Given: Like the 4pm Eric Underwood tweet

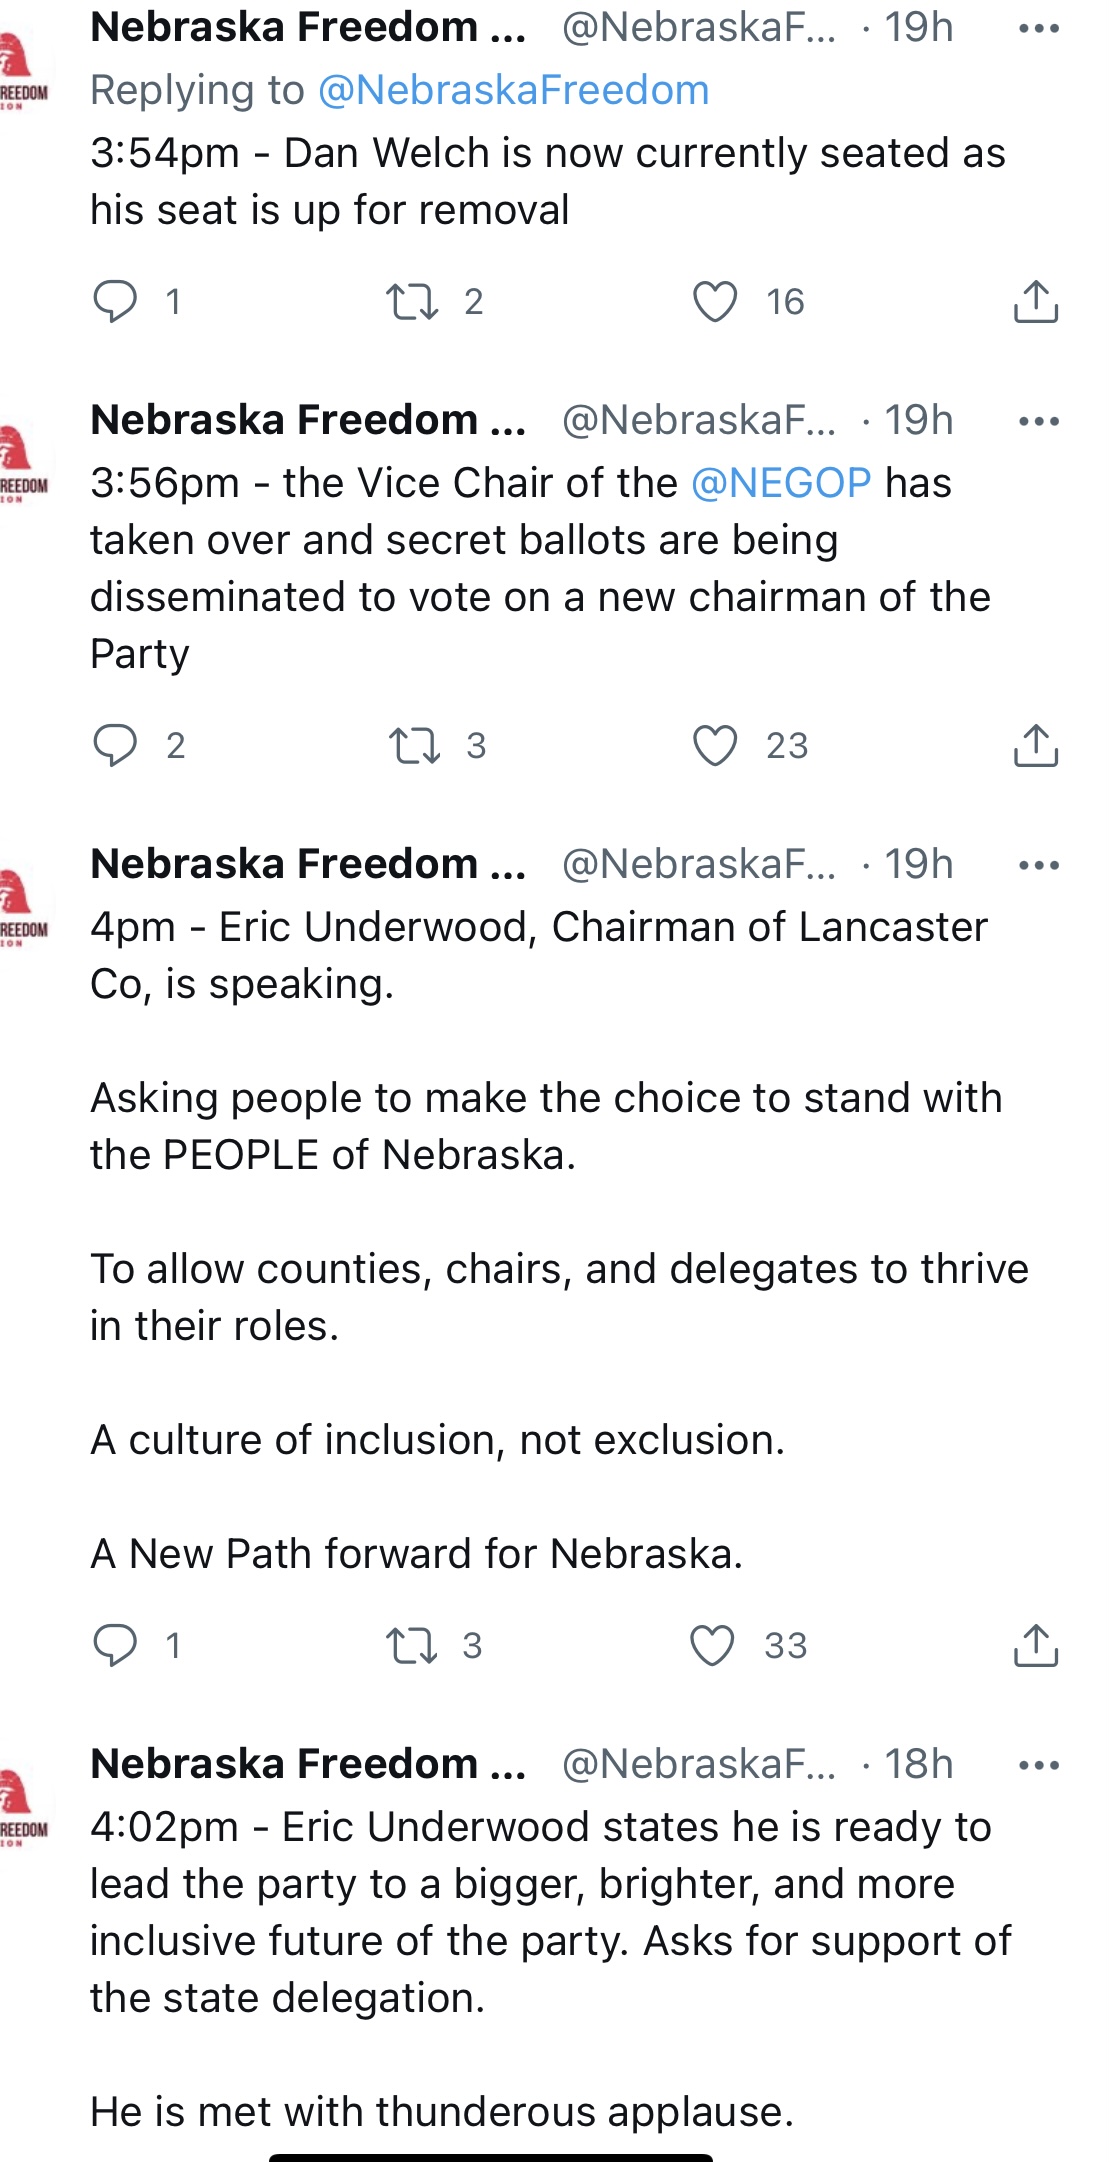Looking at the screenshot, I should tap(713, 1645).
